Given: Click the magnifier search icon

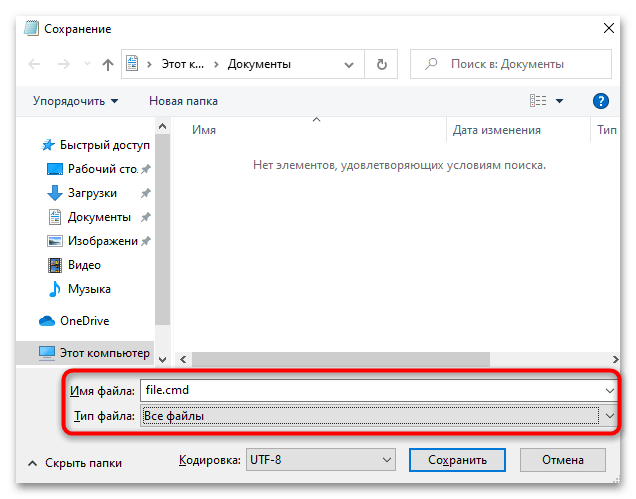Looking at the screenshot, I should [x=431, y=64].
